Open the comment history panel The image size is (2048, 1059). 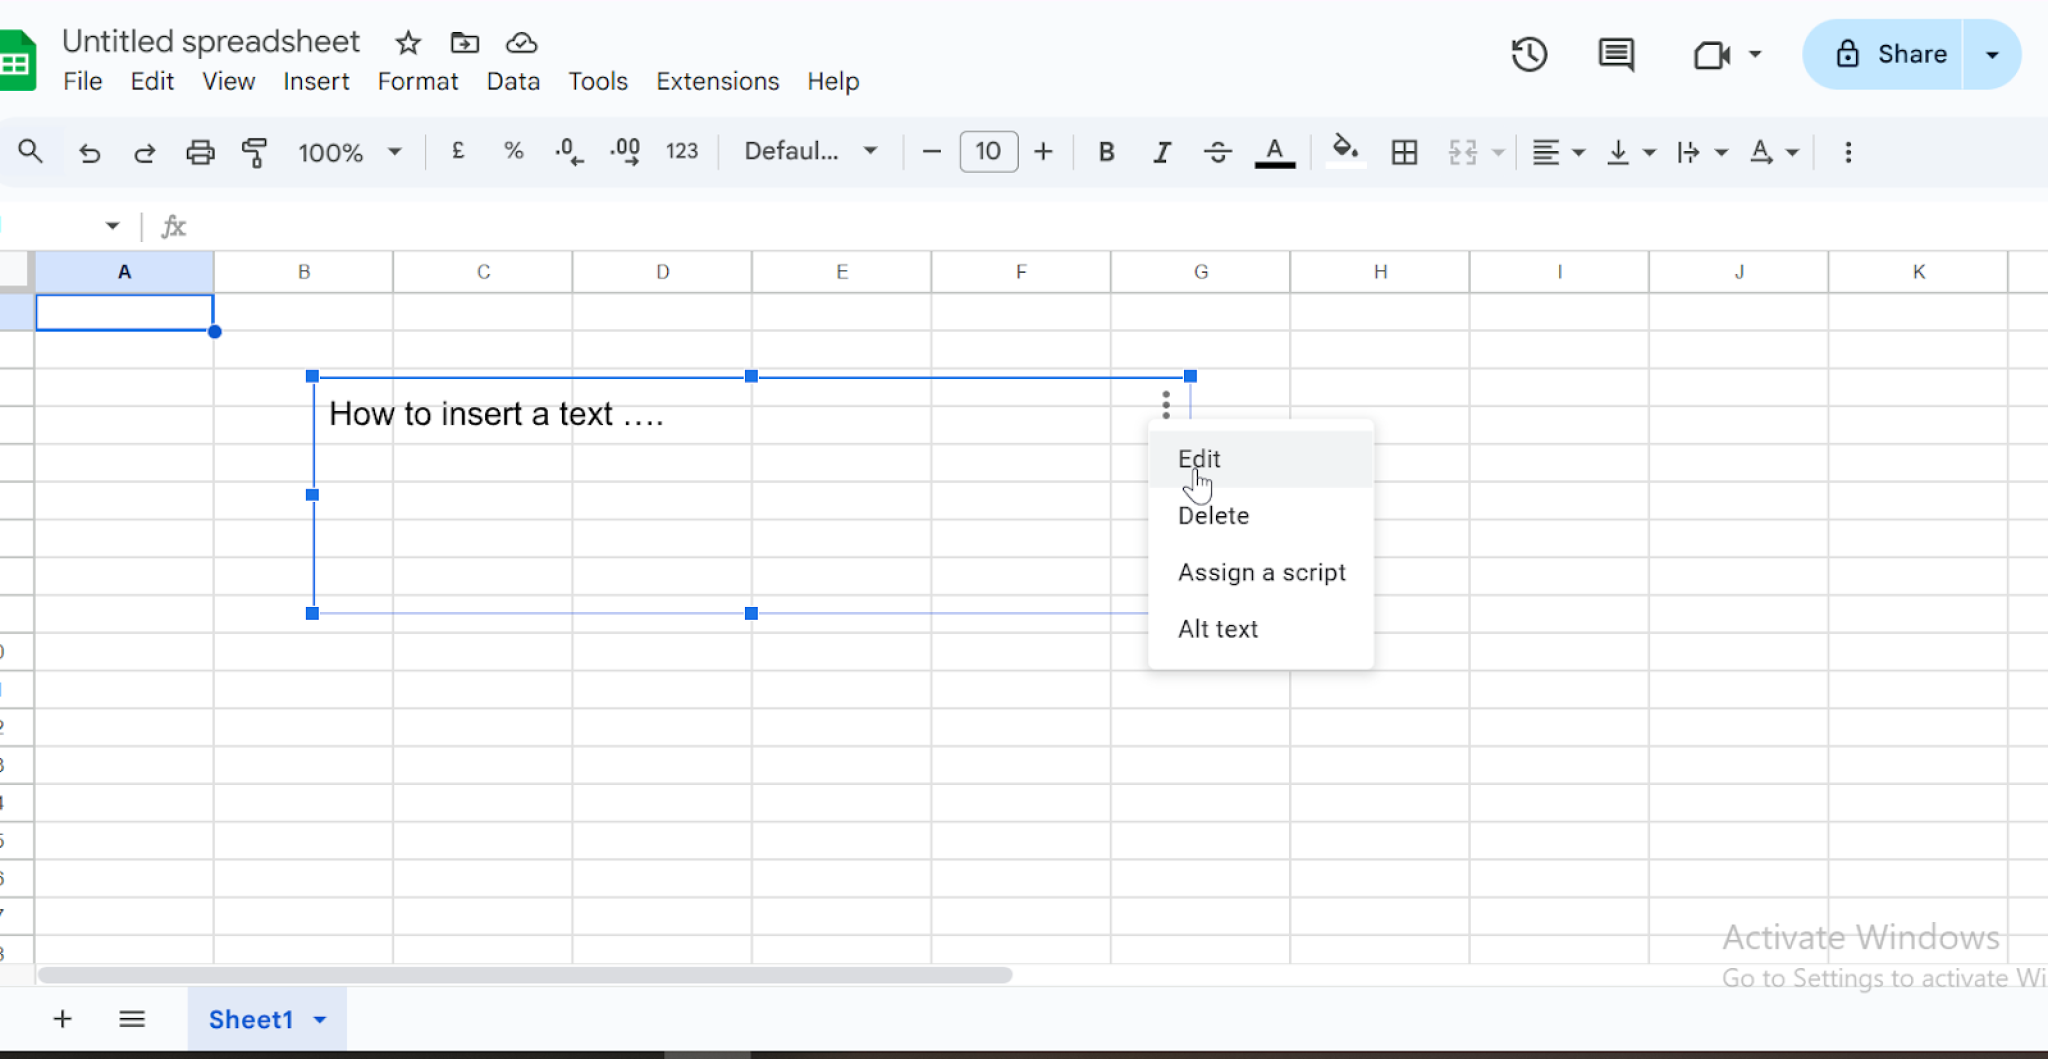pyautogui.click(x=1616, y=55)
